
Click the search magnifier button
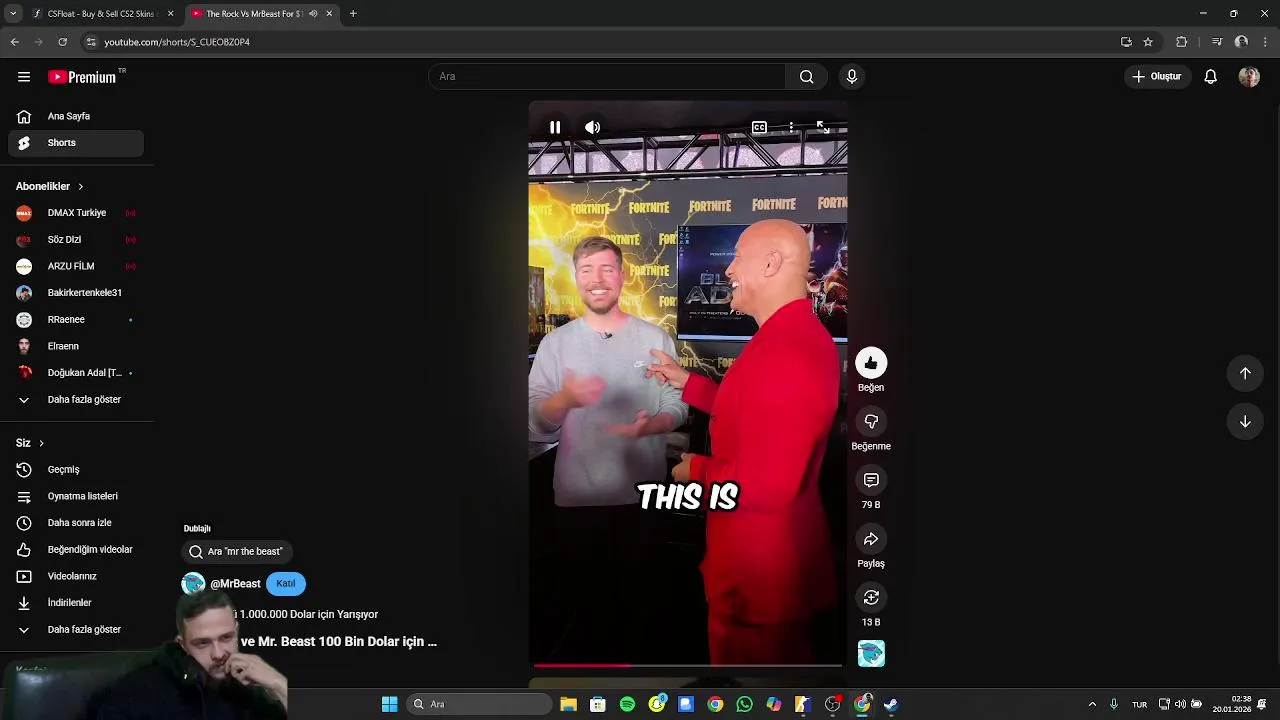[806, 77]
